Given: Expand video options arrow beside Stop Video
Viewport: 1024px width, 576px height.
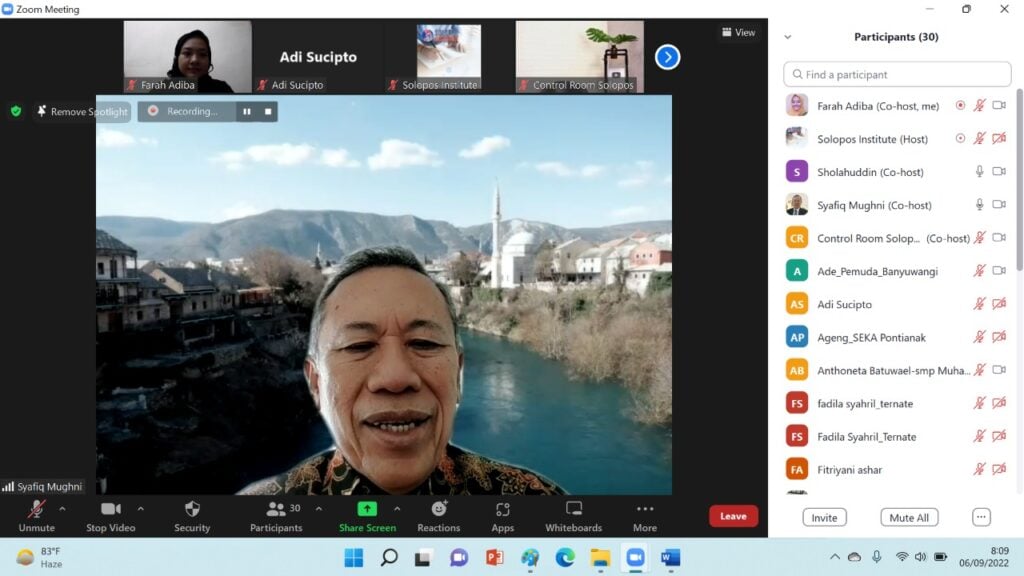Looking at the screenshot, I should 140,509.
